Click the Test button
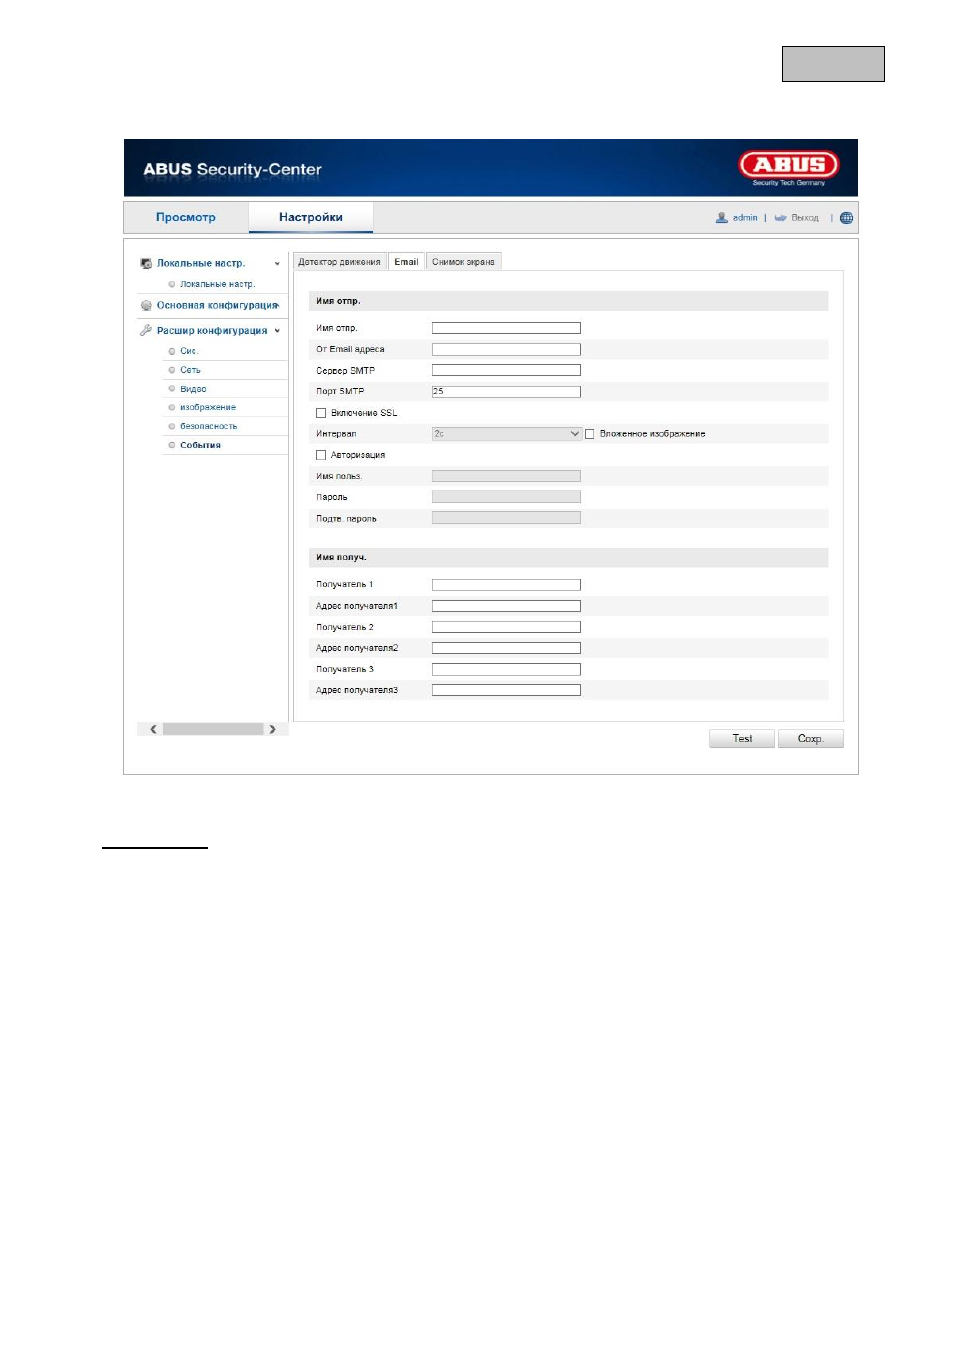 [742, 739]
